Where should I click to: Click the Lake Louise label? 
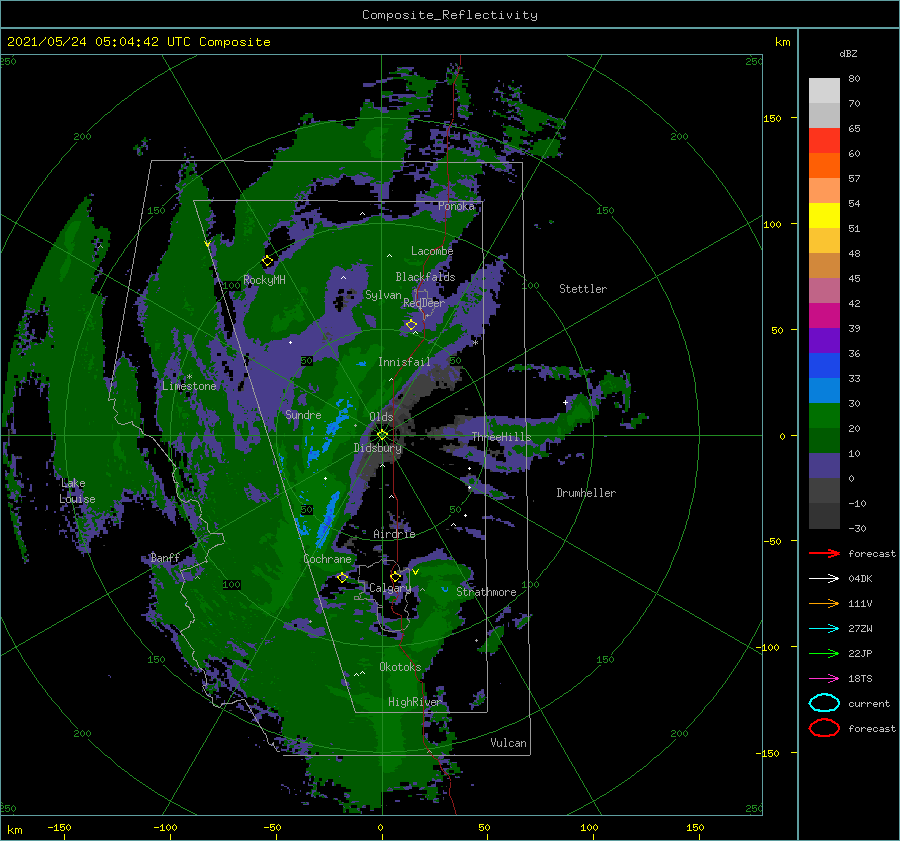(x=77, y=491)
